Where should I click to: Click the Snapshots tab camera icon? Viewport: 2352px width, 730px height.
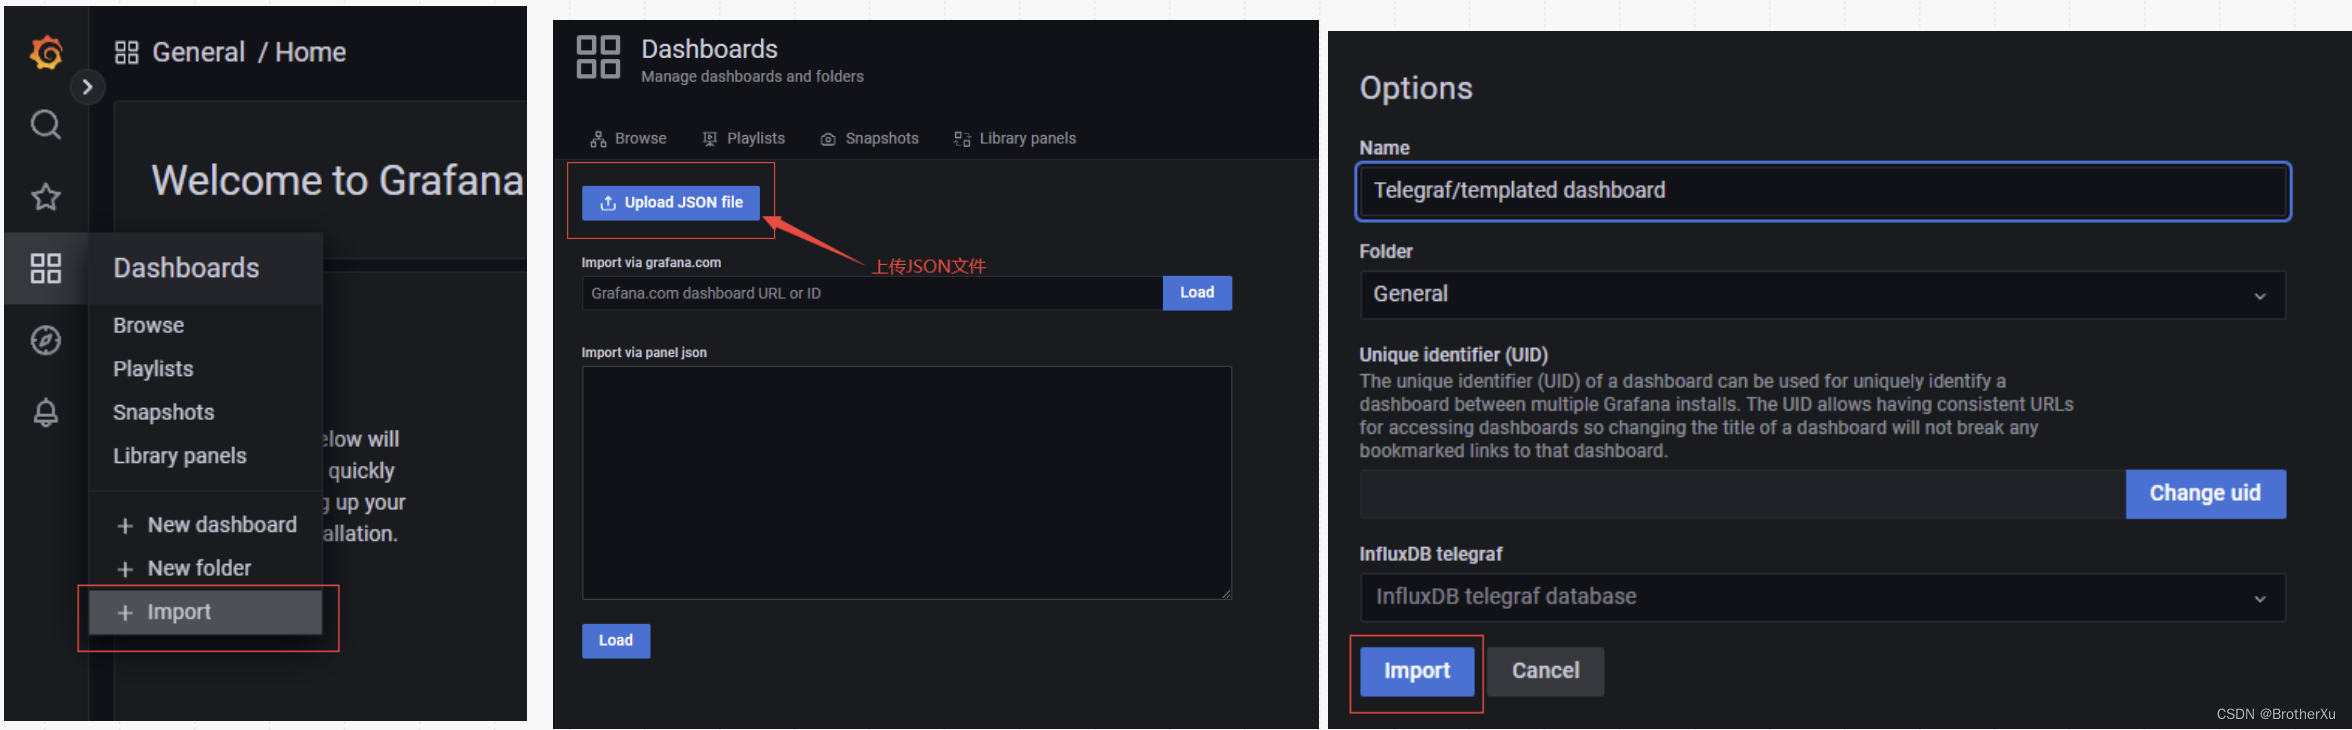(828, 139)
